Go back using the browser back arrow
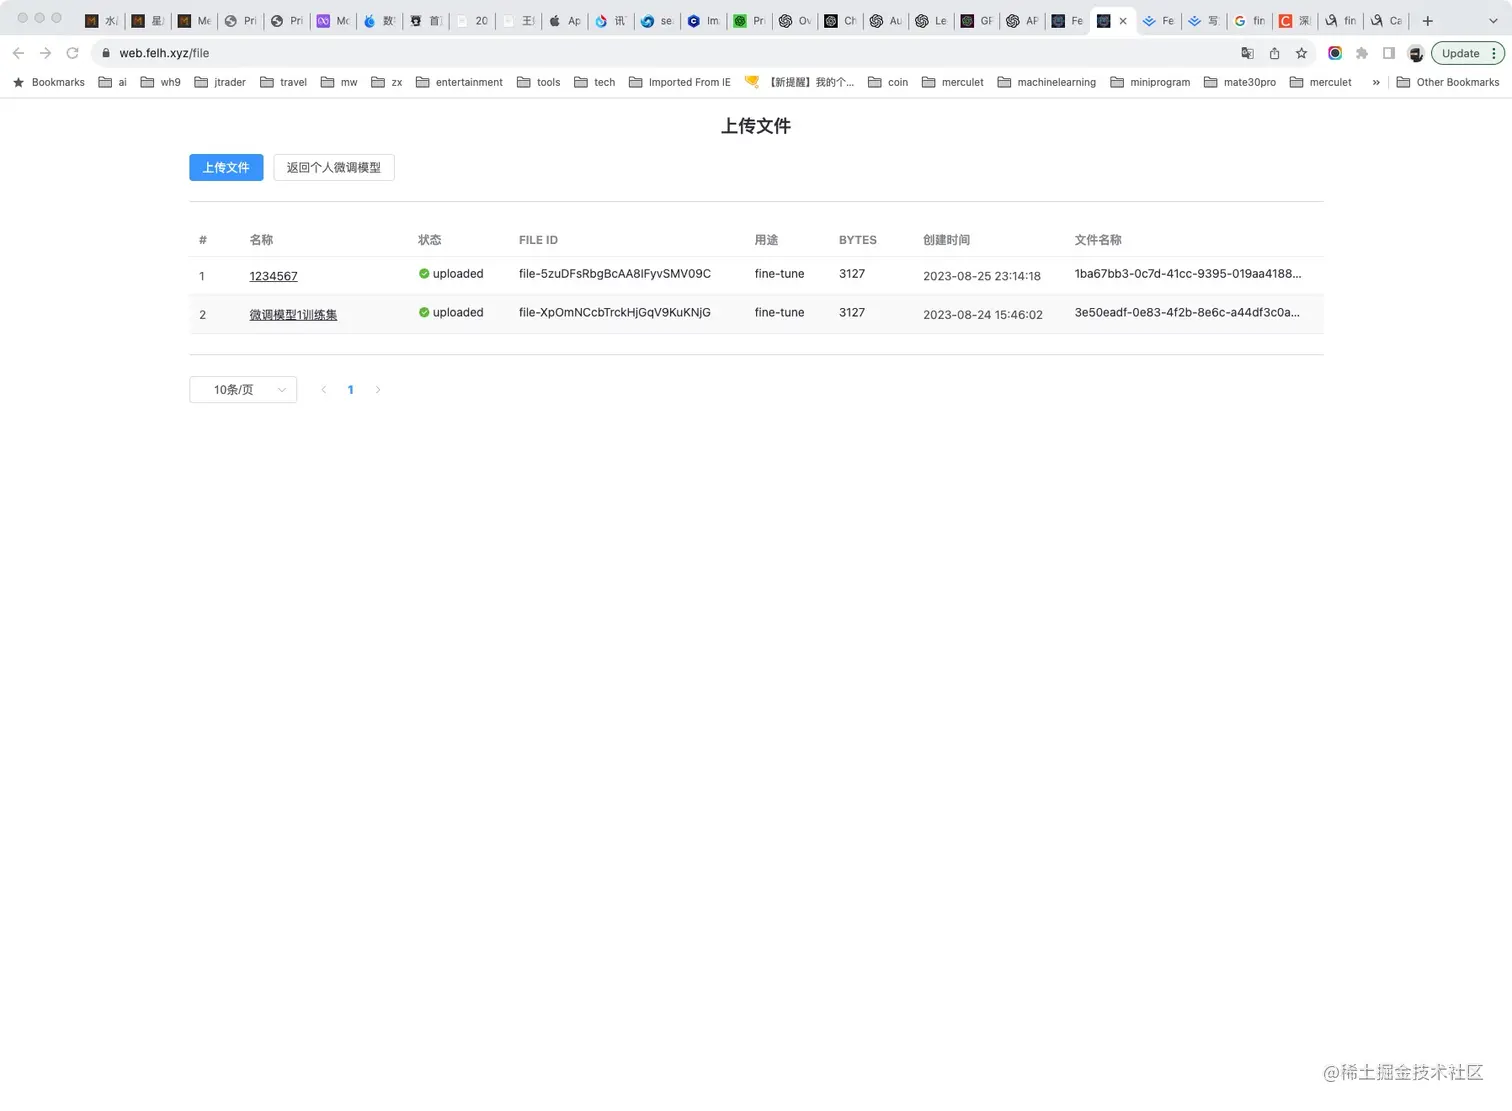Viewport: 1512px width, 1111px height. coord(18,53)
